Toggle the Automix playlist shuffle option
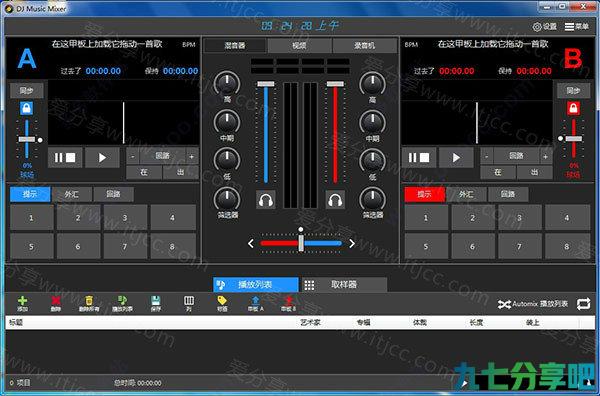The image size is (600, 396). (533, 304)
